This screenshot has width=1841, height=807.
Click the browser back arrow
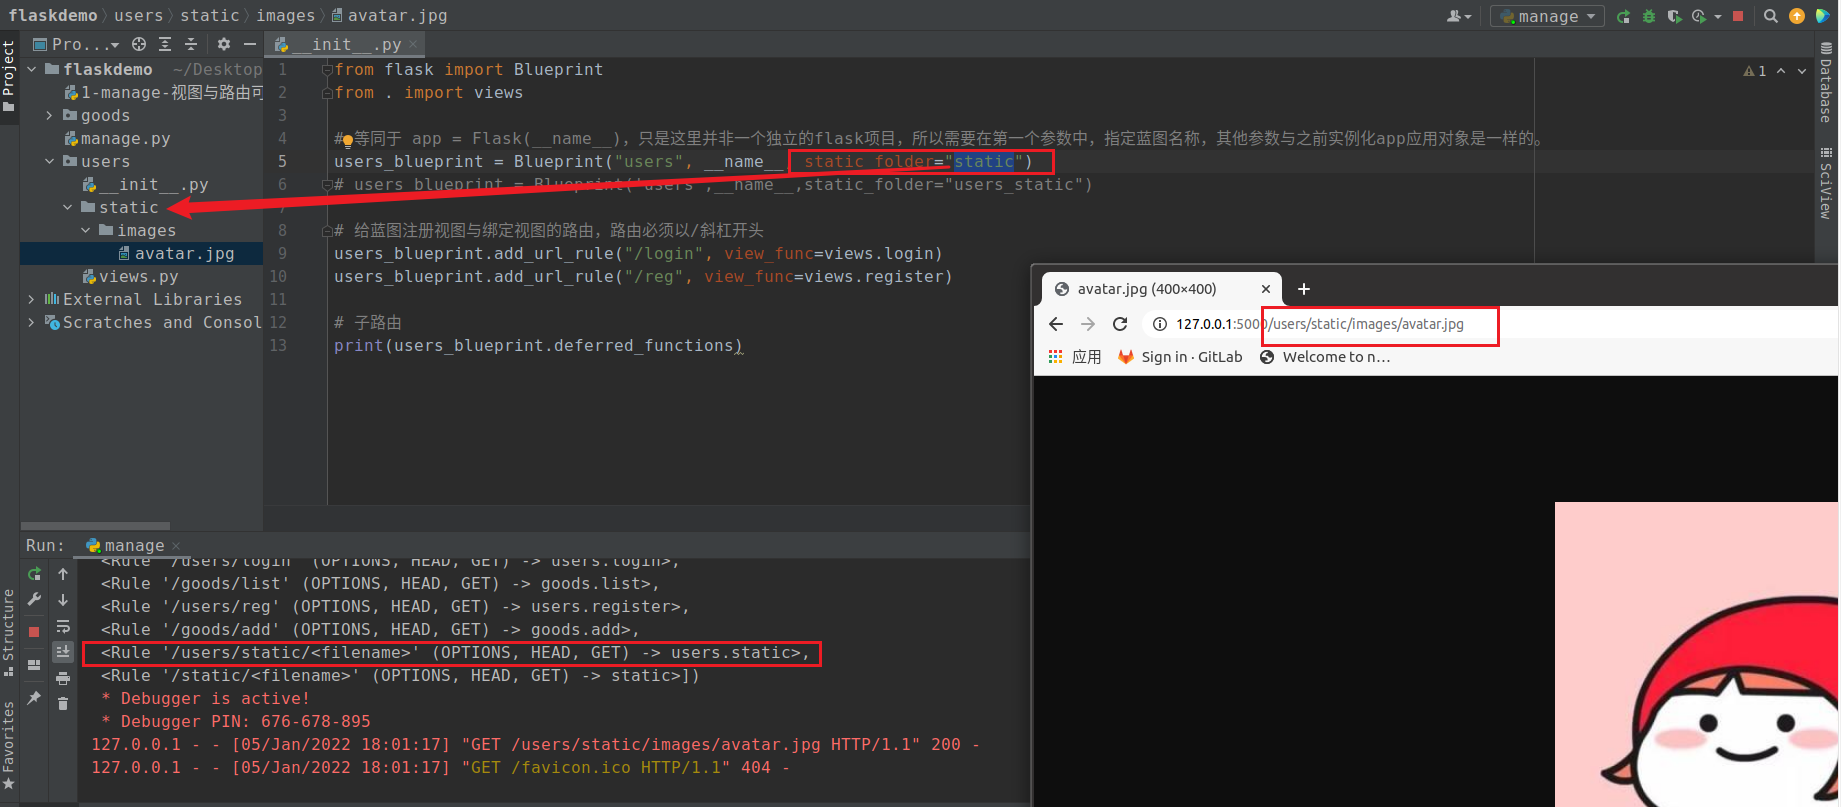(1056, 324)
